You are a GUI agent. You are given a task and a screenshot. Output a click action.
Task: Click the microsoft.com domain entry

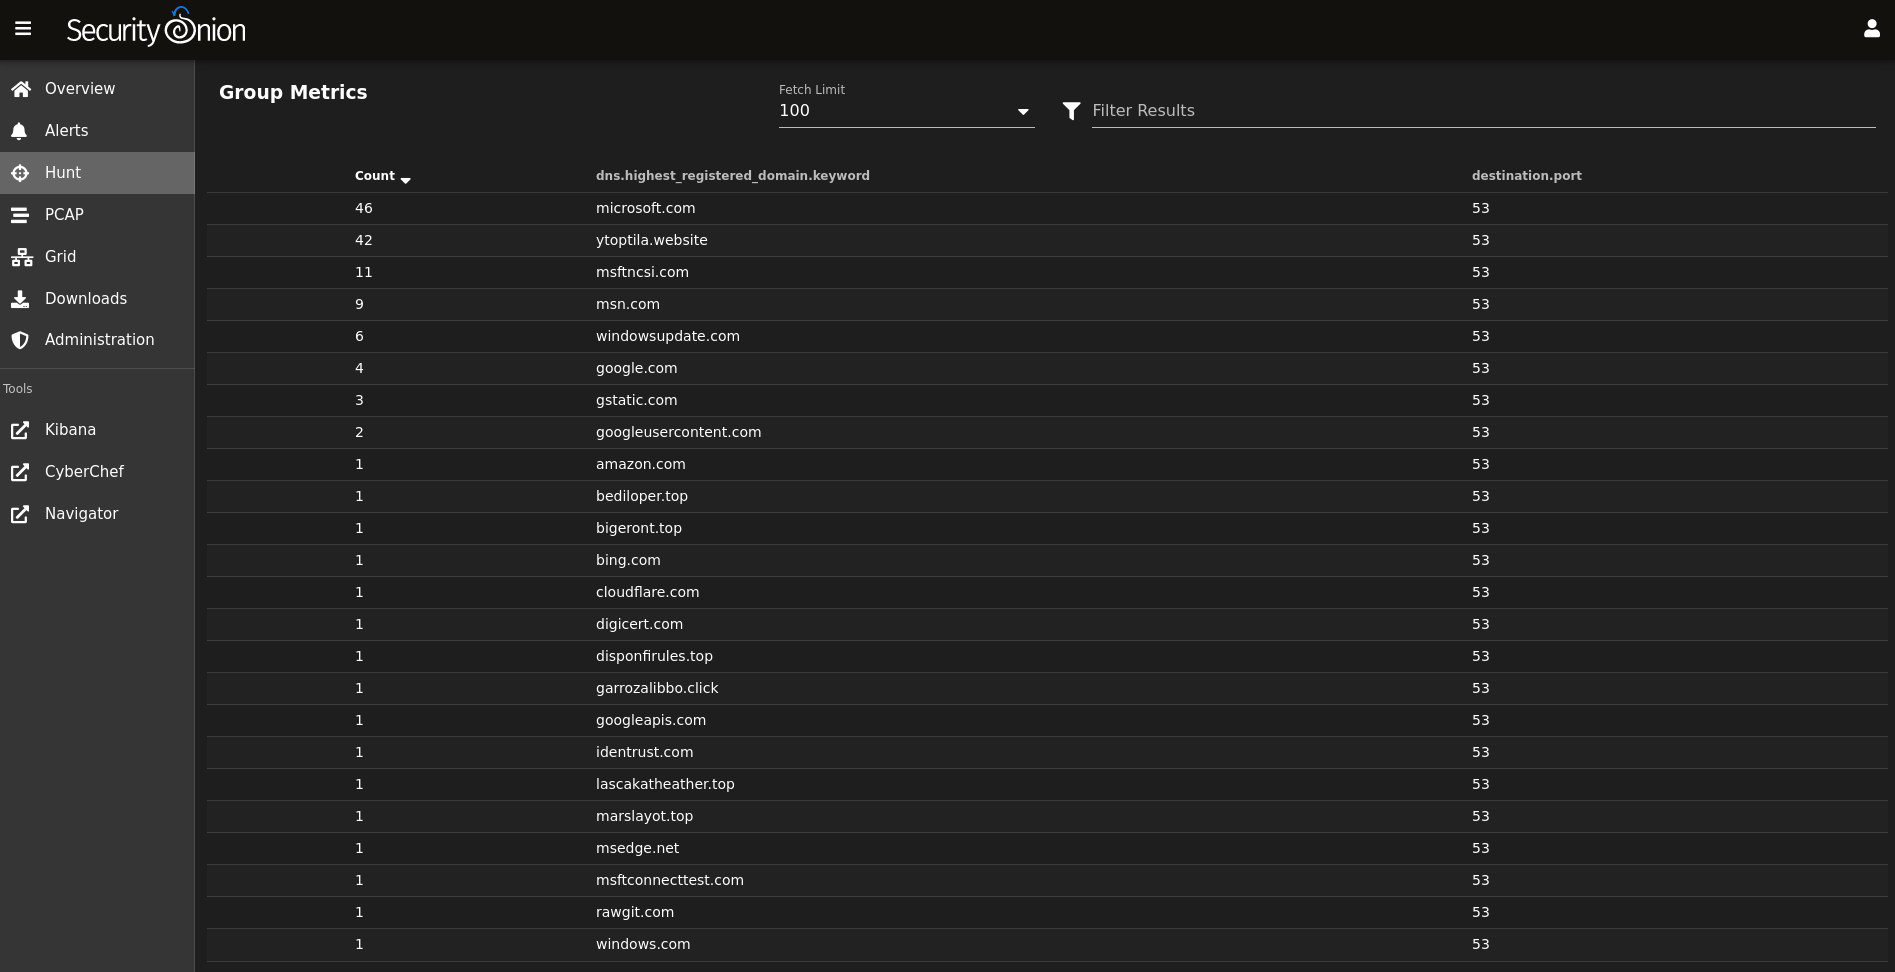click(x=645, y=208)
